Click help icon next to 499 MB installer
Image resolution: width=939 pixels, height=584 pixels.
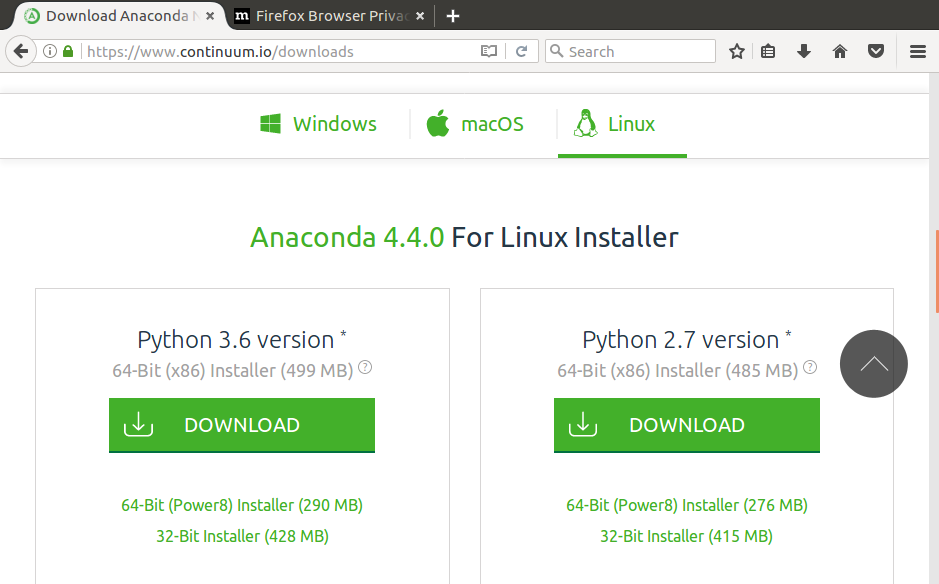[365, 367]
